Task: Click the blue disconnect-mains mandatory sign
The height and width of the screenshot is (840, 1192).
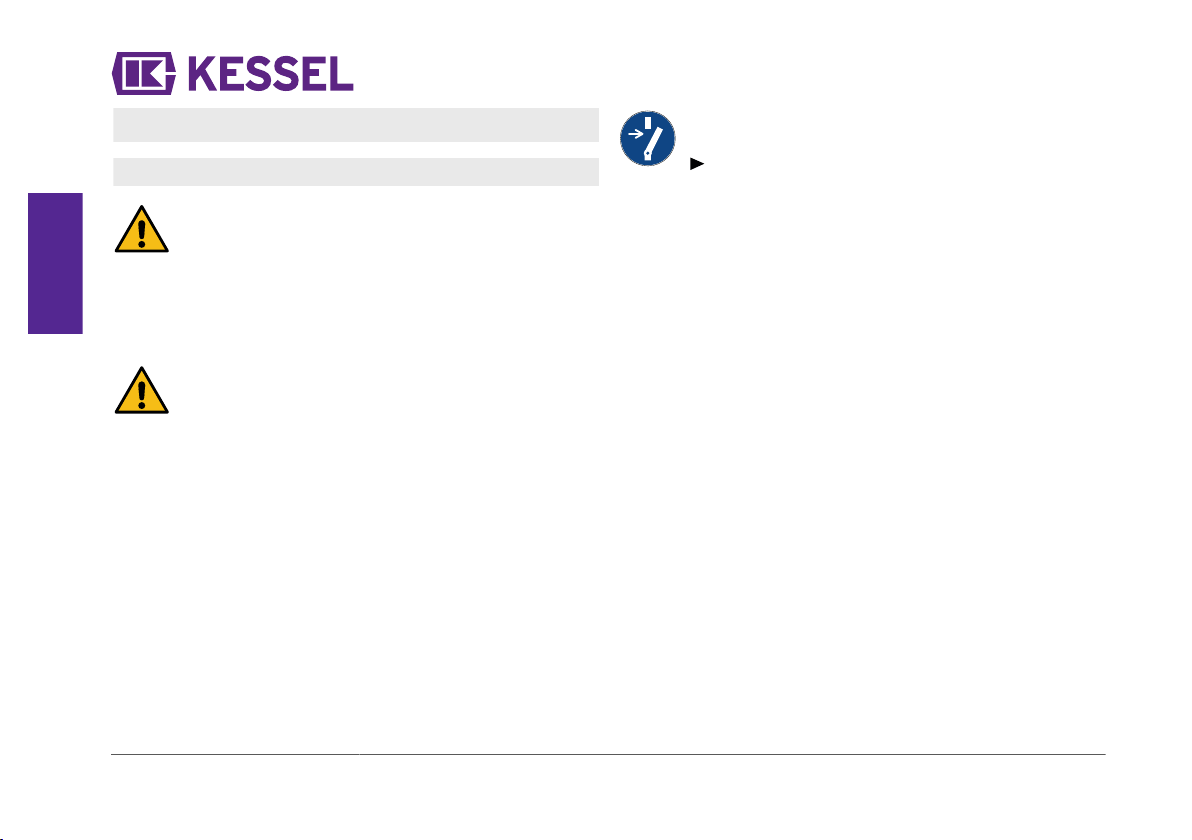Action: pos(648,138)
